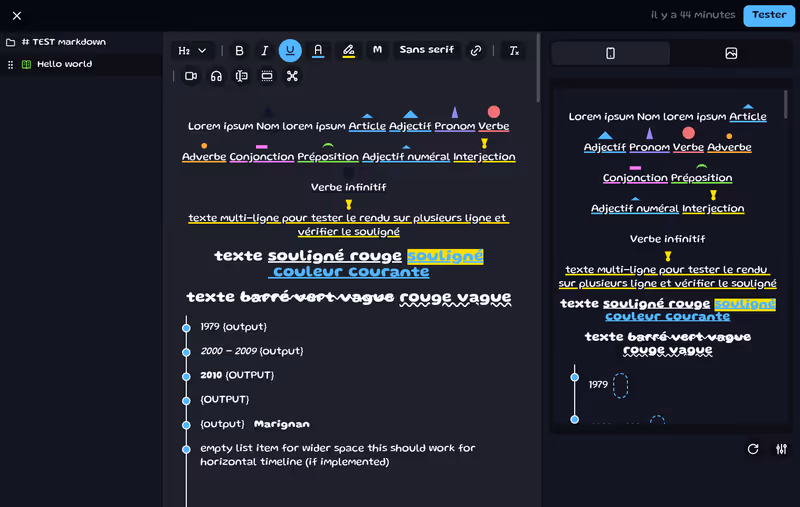
Task: Toggle bold formatting
Action: click(239, 51)
